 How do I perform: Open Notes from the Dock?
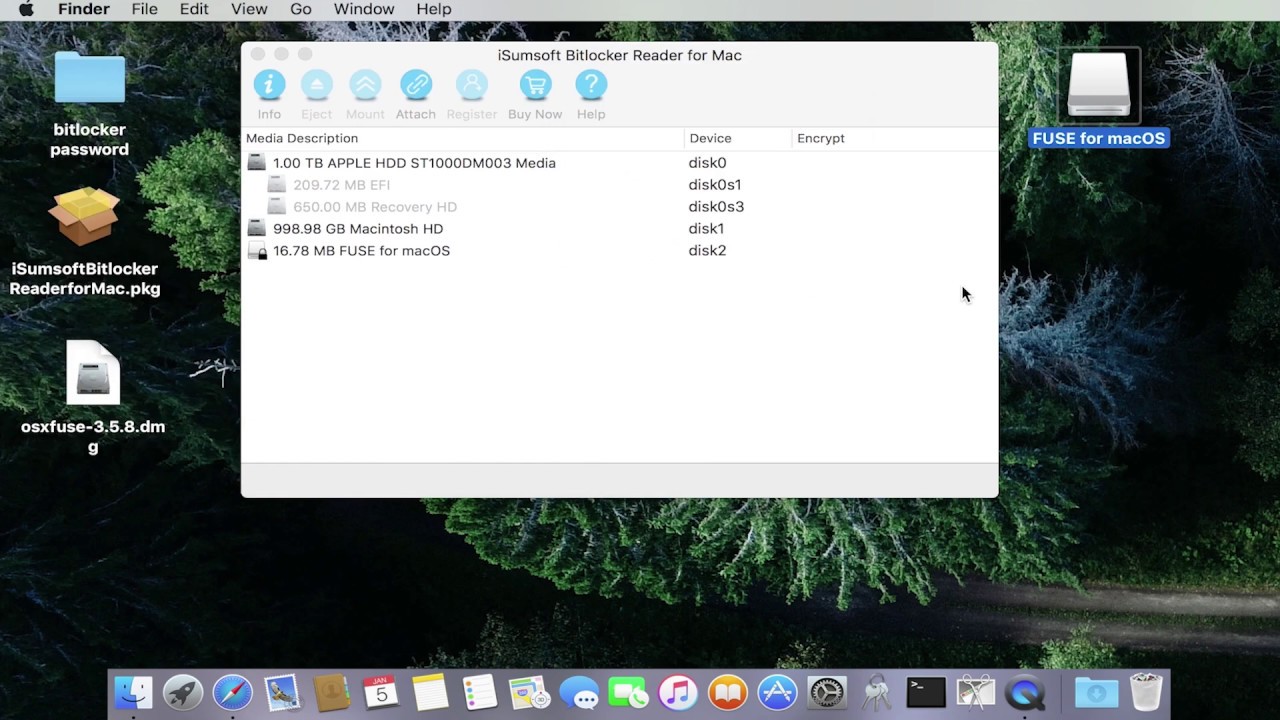(430, 692)
